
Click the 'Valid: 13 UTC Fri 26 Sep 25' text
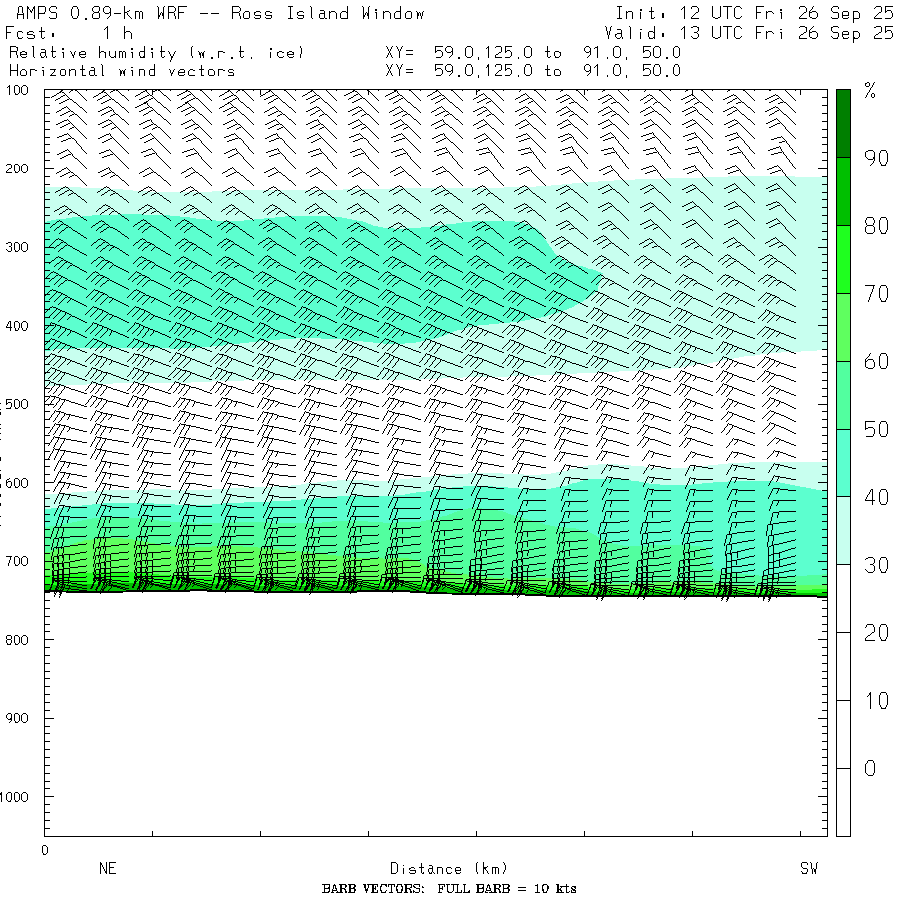point(748,33)
